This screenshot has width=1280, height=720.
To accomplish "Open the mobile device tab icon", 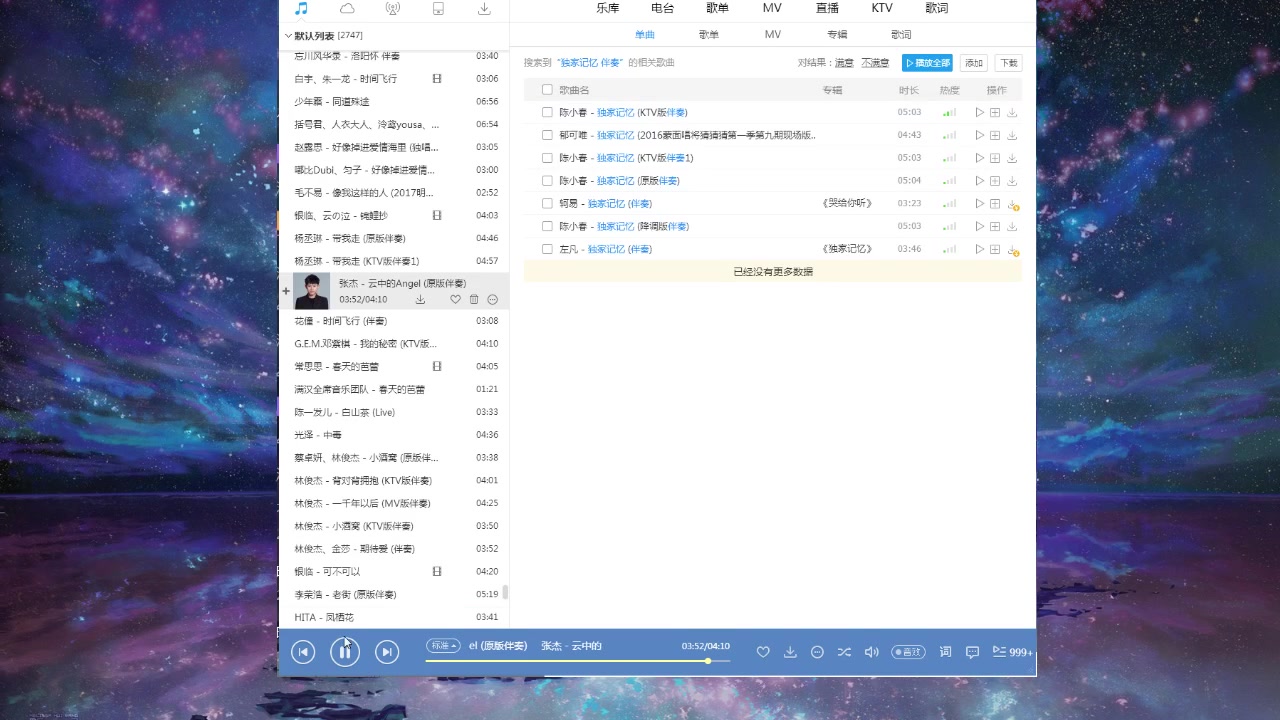I will coord(438,9).
